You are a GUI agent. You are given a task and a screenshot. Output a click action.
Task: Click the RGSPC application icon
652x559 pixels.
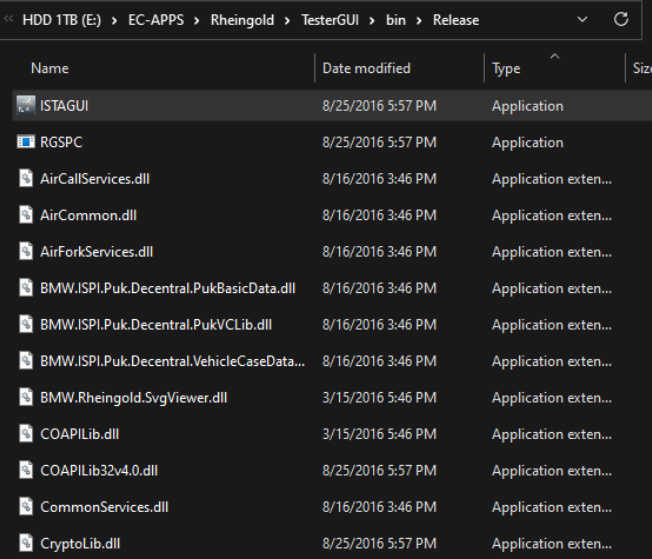25,142
